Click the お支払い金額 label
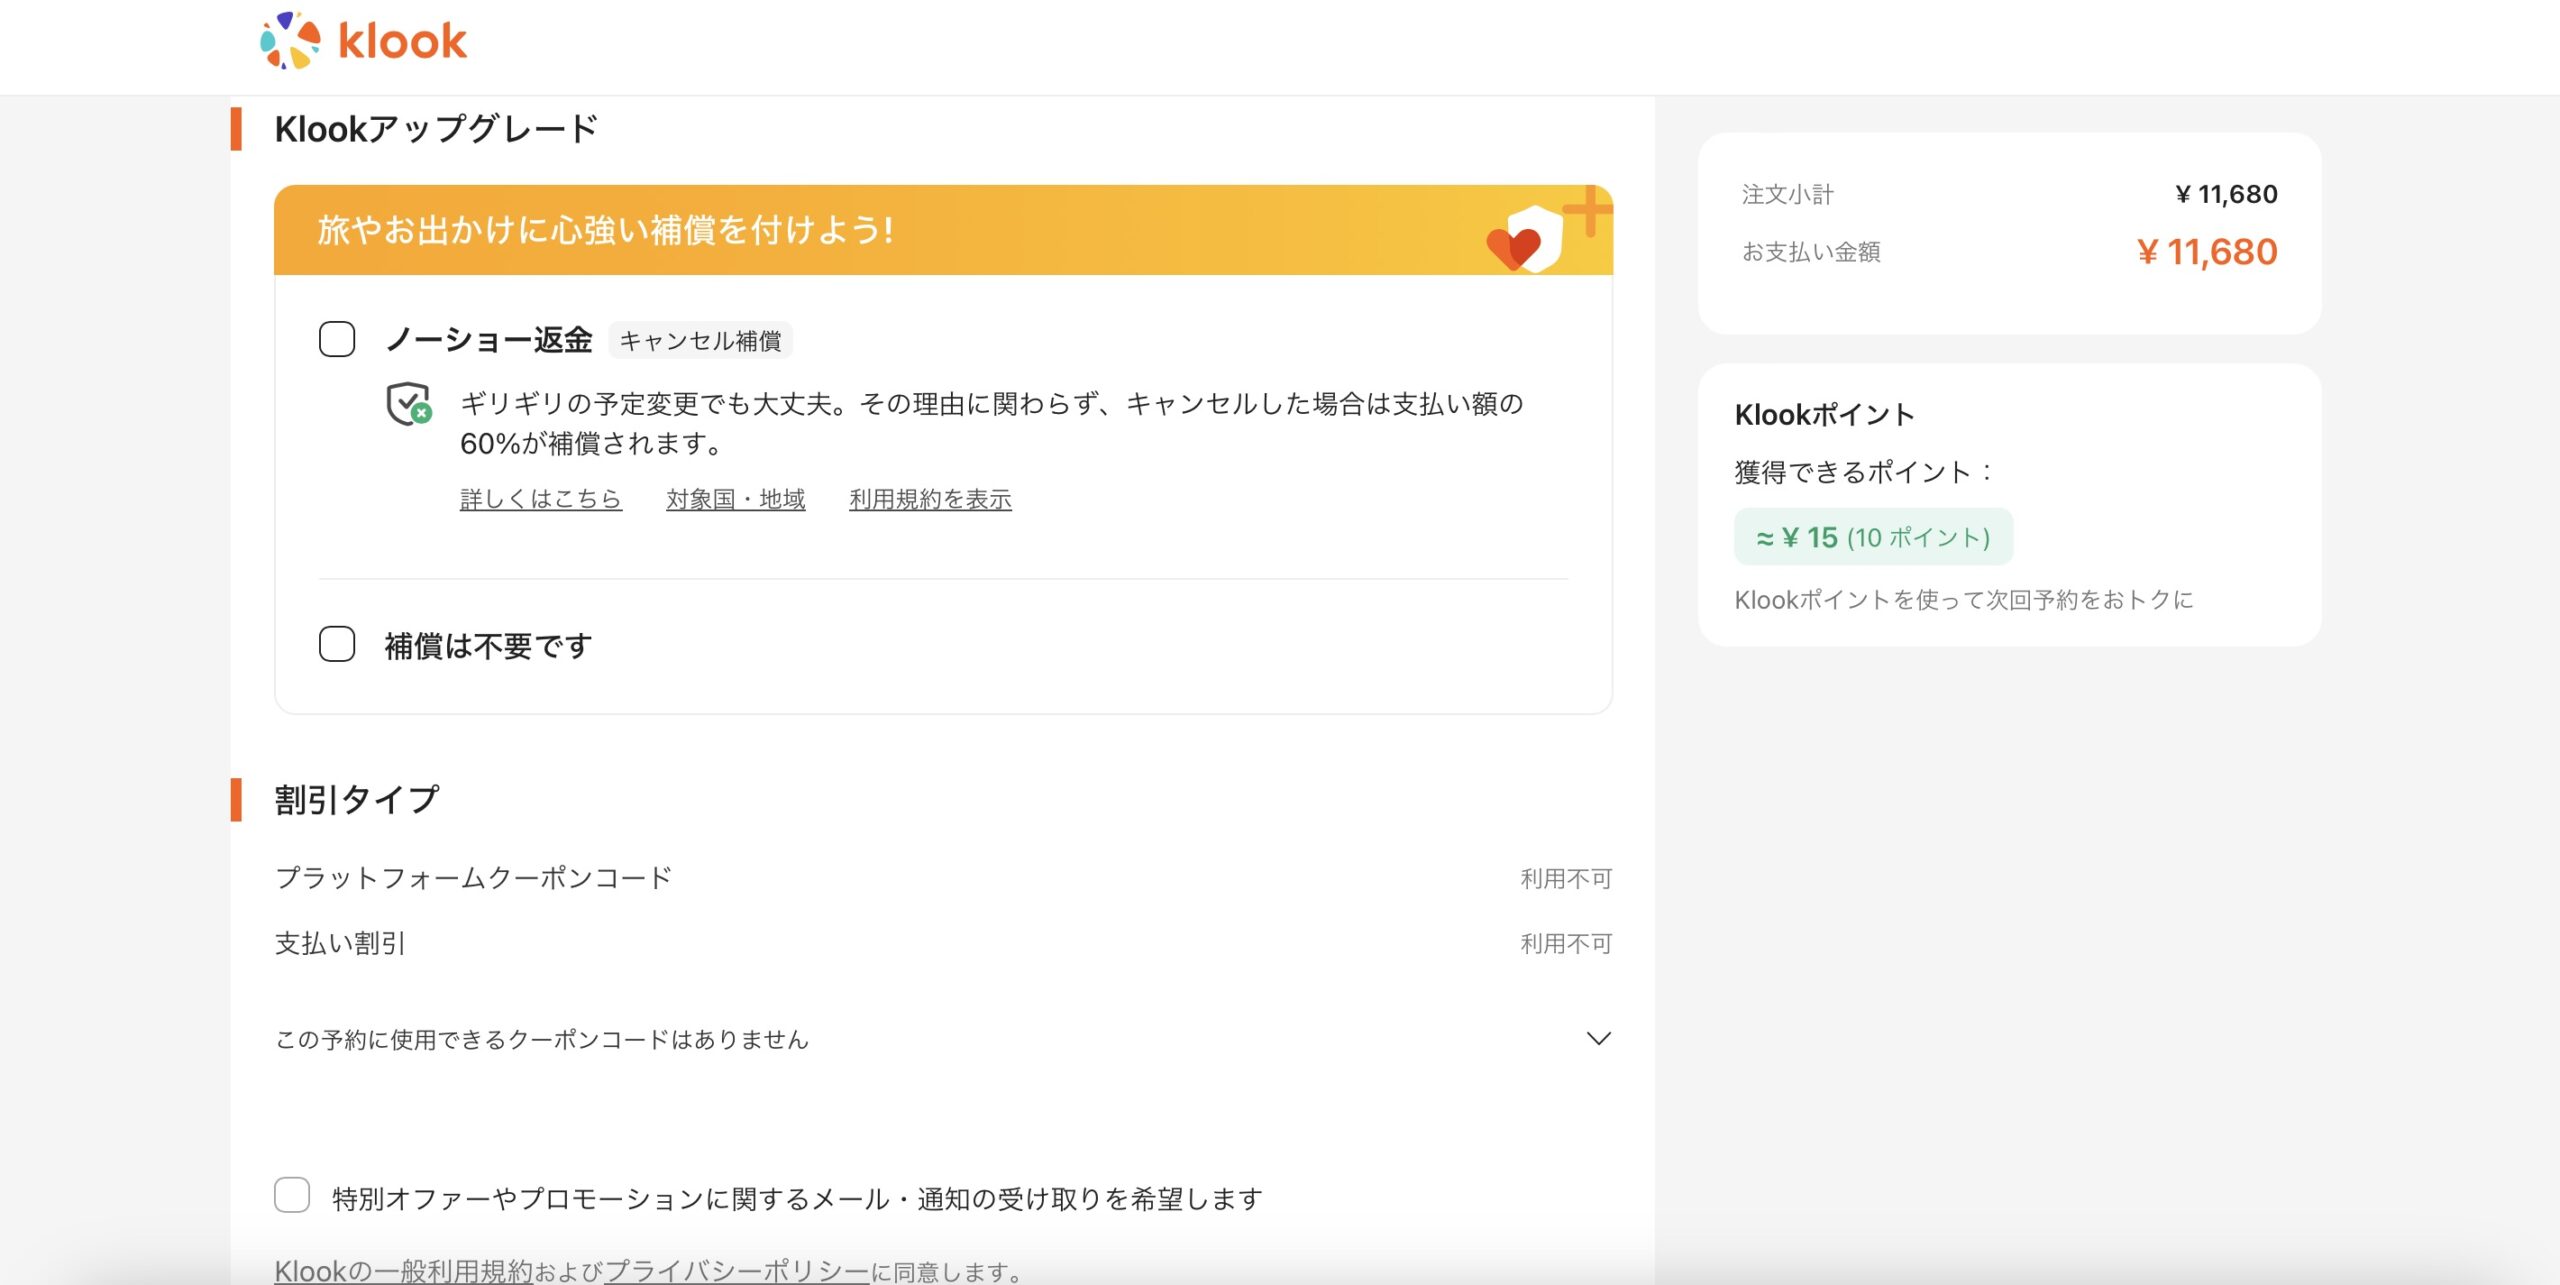Image resolution: width=2560 pixels, height=1285 pixels. tap(1811, 251)
